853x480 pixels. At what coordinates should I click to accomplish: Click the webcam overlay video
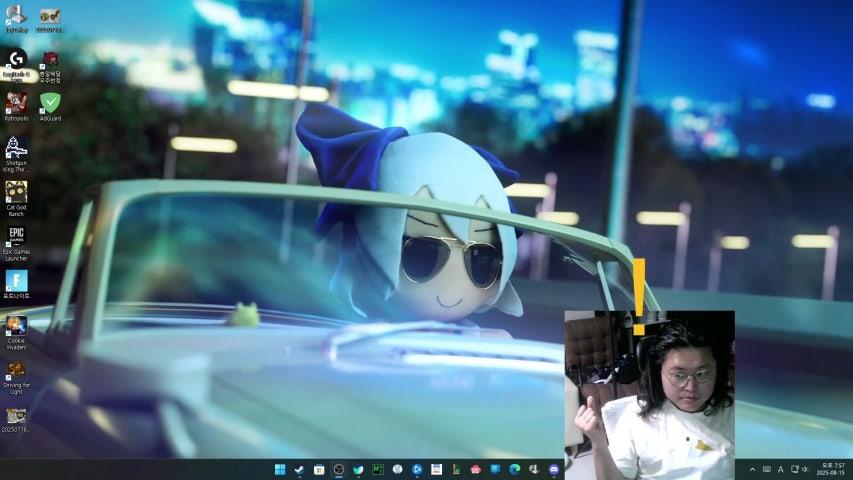click(650, 395)
